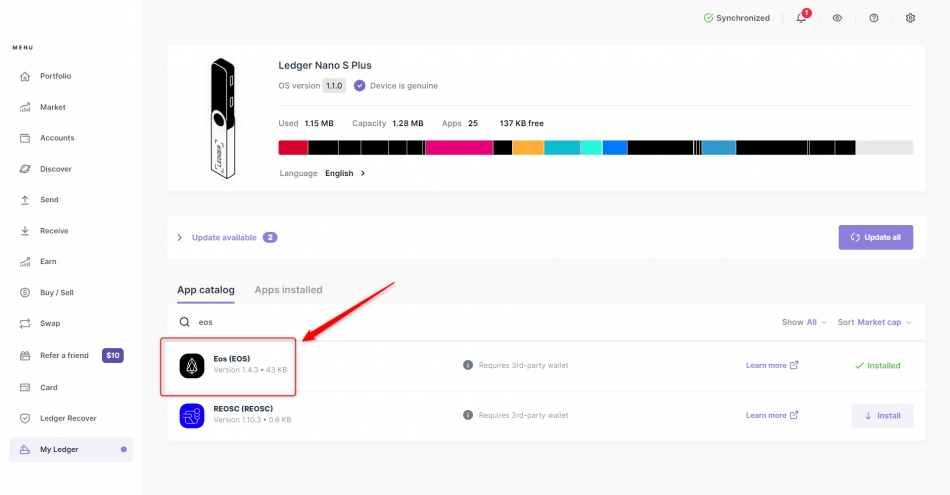Click the Device is genuine checkmark icon
Screen dimensions: 950x495
(360, 86)
